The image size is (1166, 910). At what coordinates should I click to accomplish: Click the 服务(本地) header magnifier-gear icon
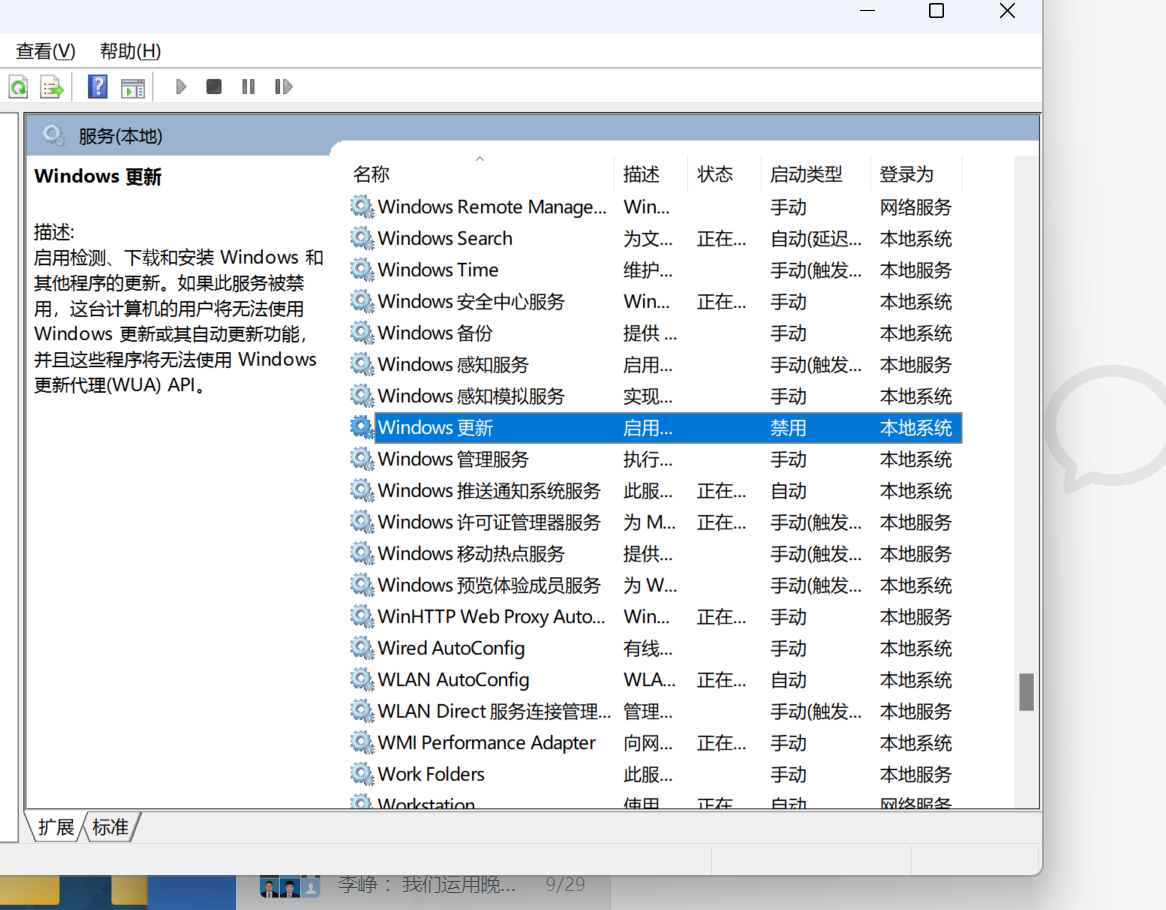click(x=54, y=135)
